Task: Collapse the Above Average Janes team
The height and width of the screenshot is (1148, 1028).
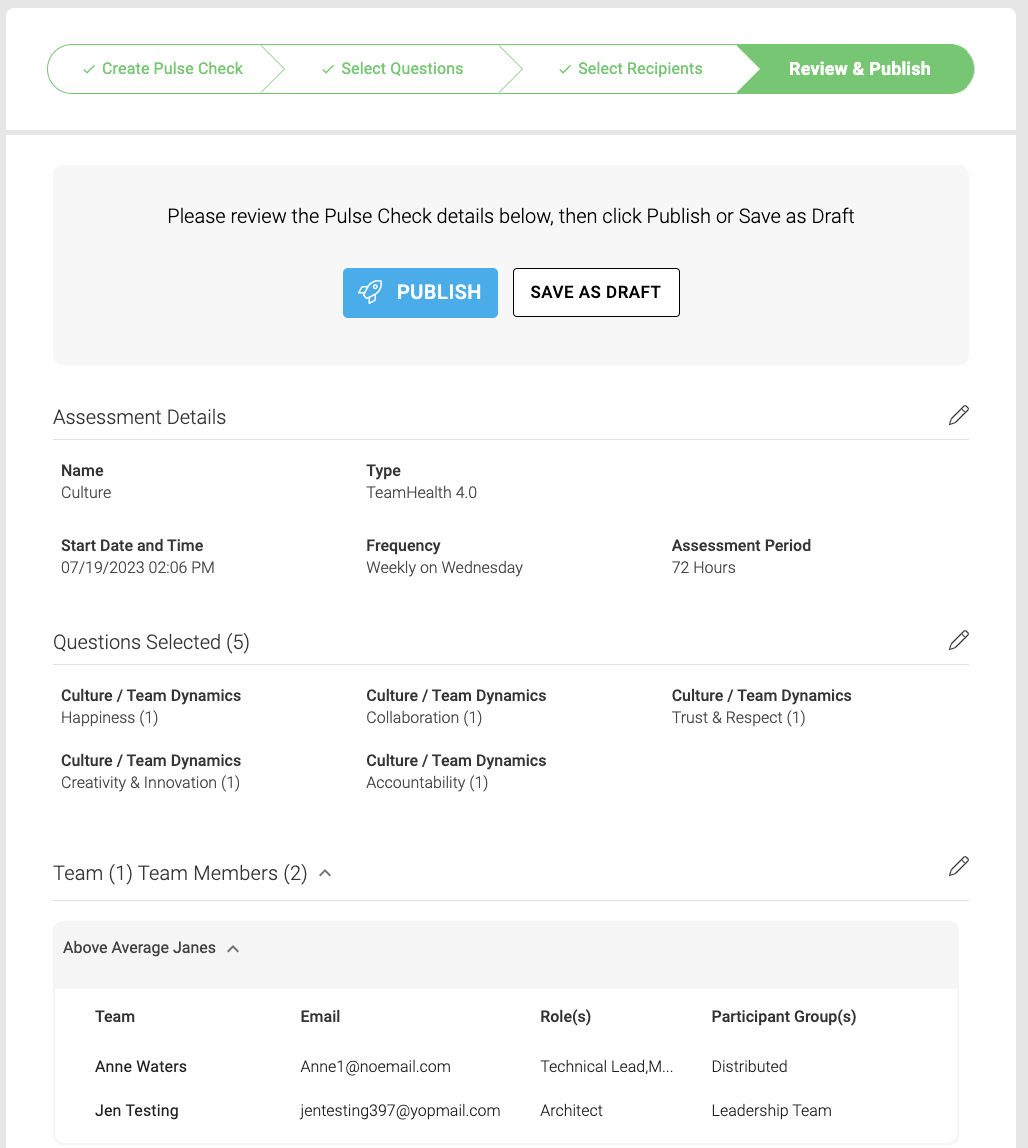Action: tap(234, 948)
